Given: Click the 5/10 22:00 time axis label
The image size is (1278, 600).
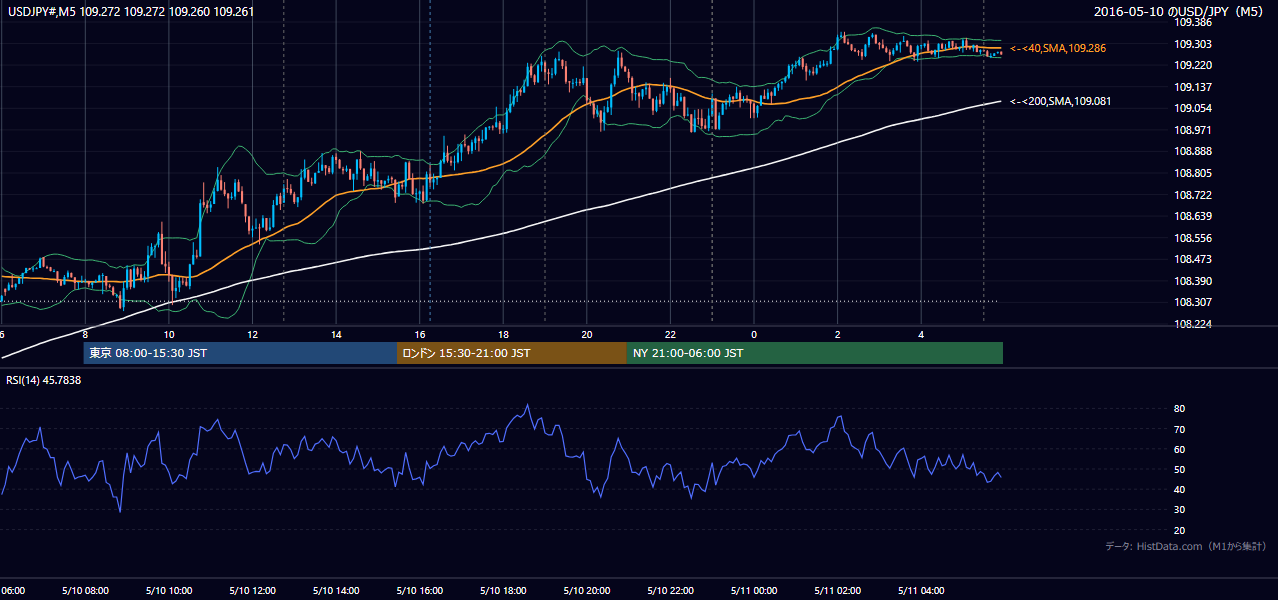Looking at the screenshot, I should click(x=671, y=591).
